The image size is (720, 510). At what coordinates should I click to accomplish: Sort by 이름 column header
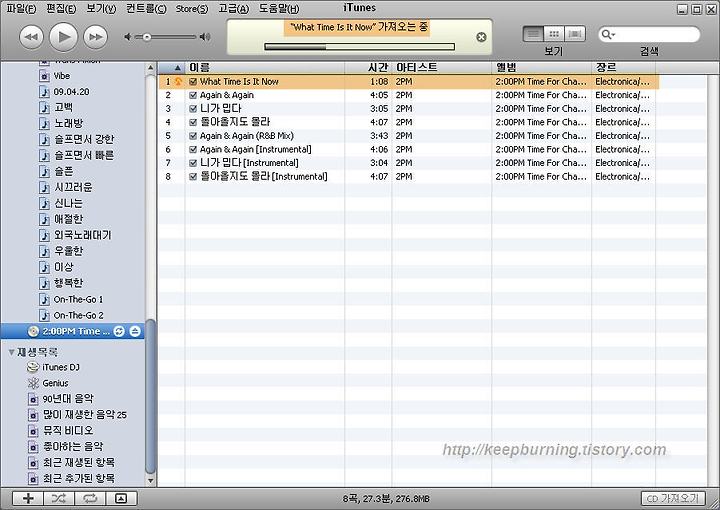point(264,68)
